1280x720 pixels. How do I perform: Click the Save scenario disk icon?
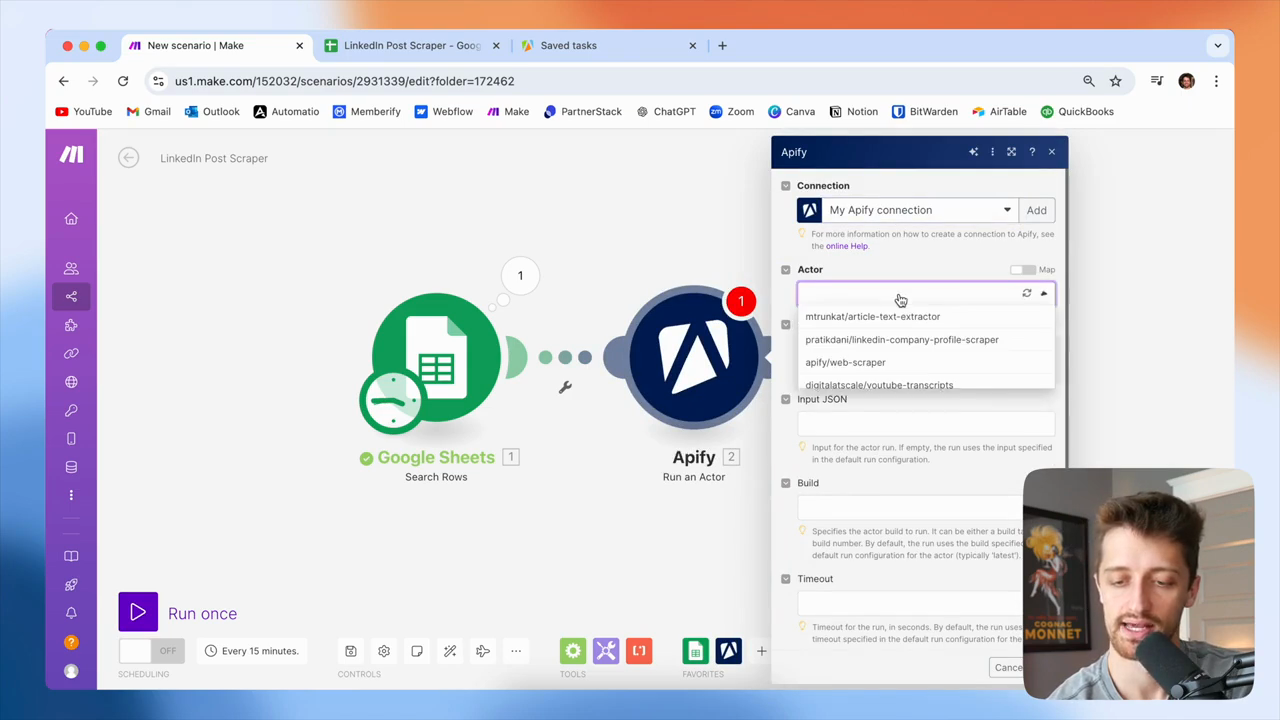351,651
